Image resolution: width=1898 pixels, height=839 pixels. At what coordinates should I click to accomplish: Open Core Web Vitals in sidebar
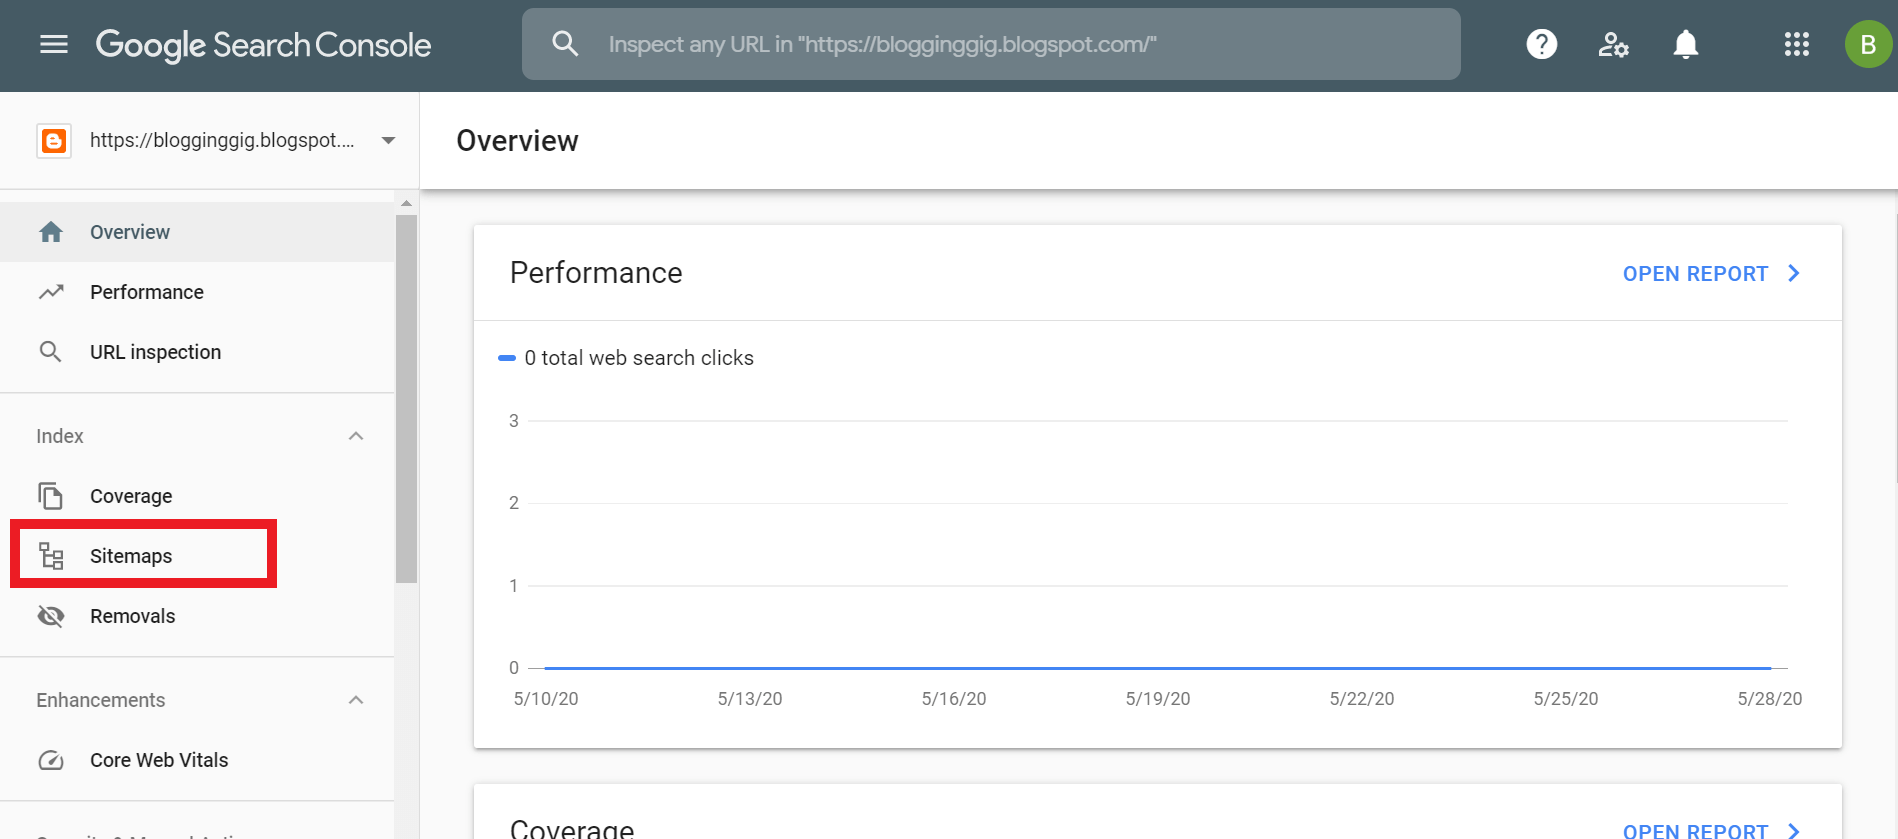(x=197, y=760)
